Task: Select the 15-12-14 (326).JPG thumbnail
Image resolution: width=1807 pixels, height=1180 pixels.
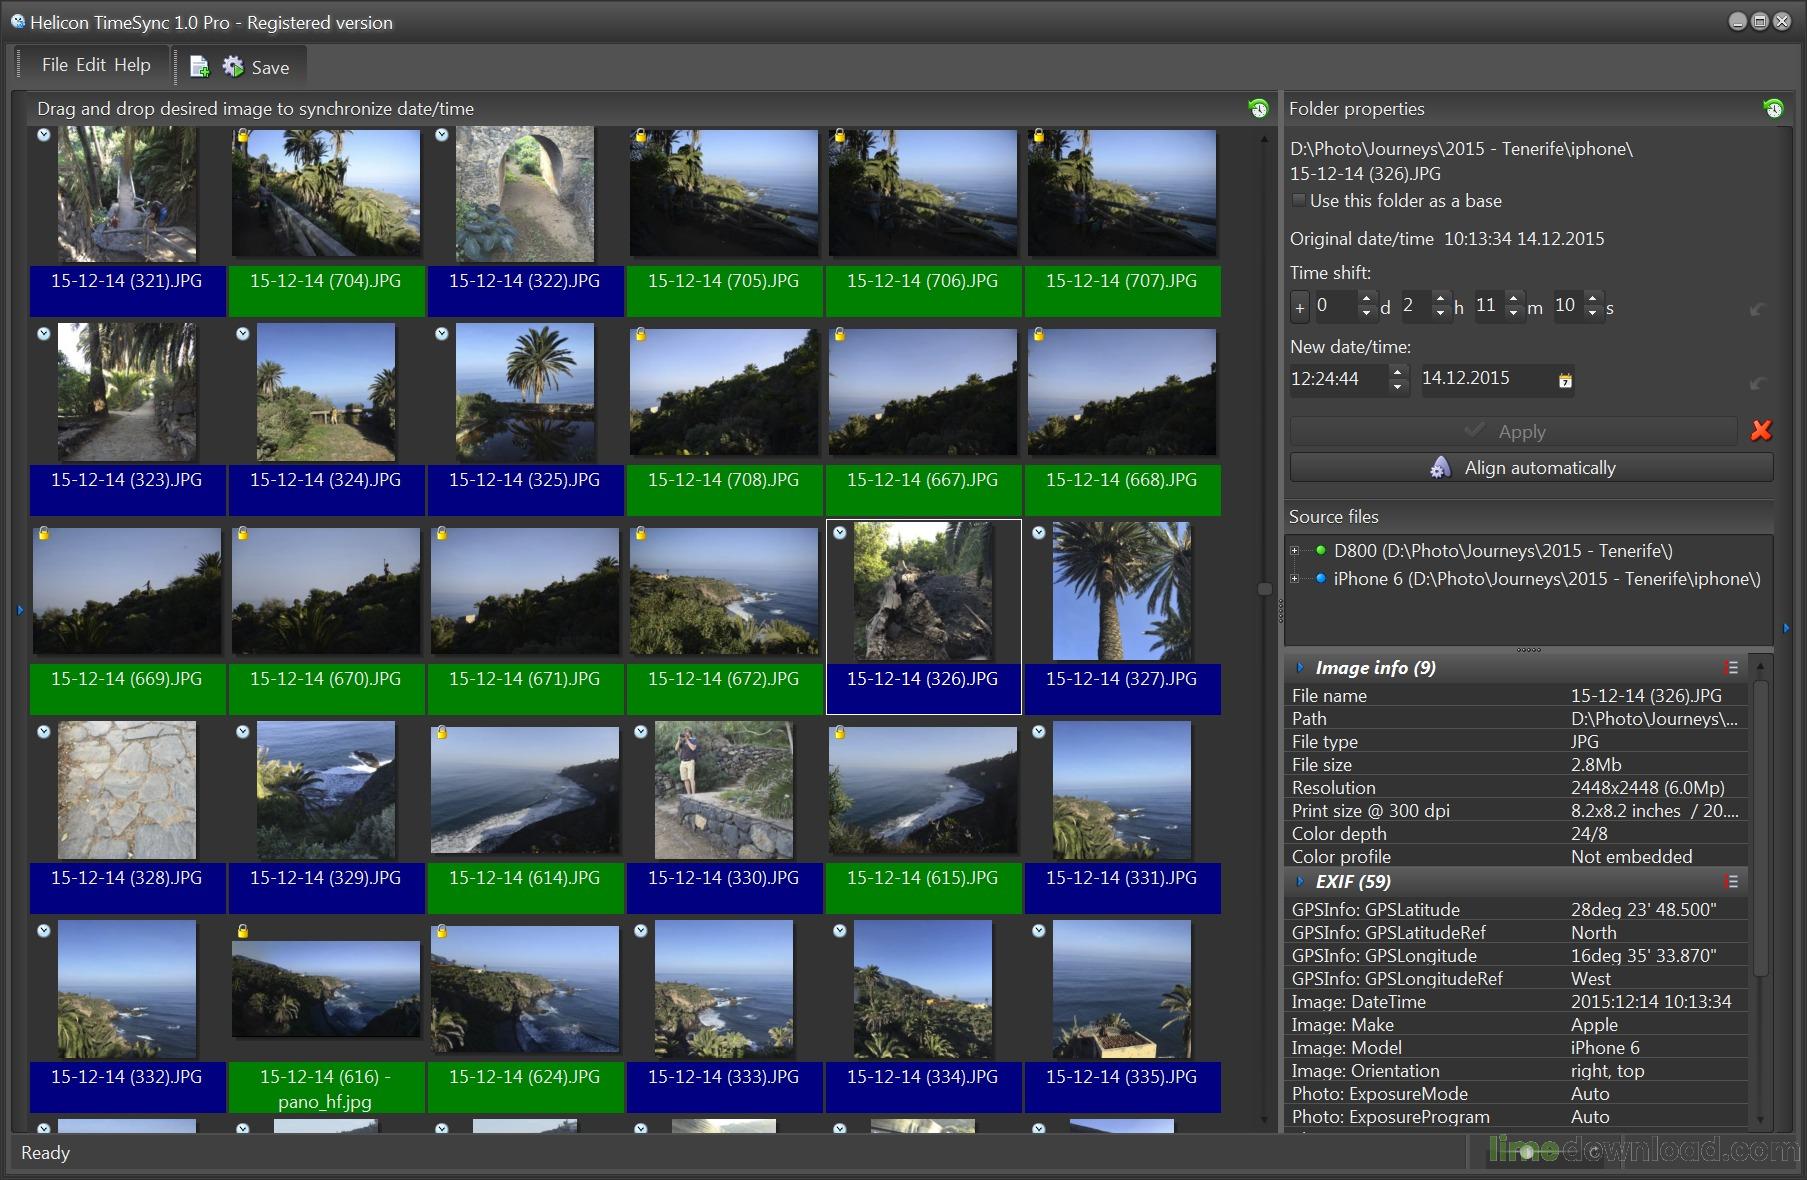Action: click(x=922, y=591)
